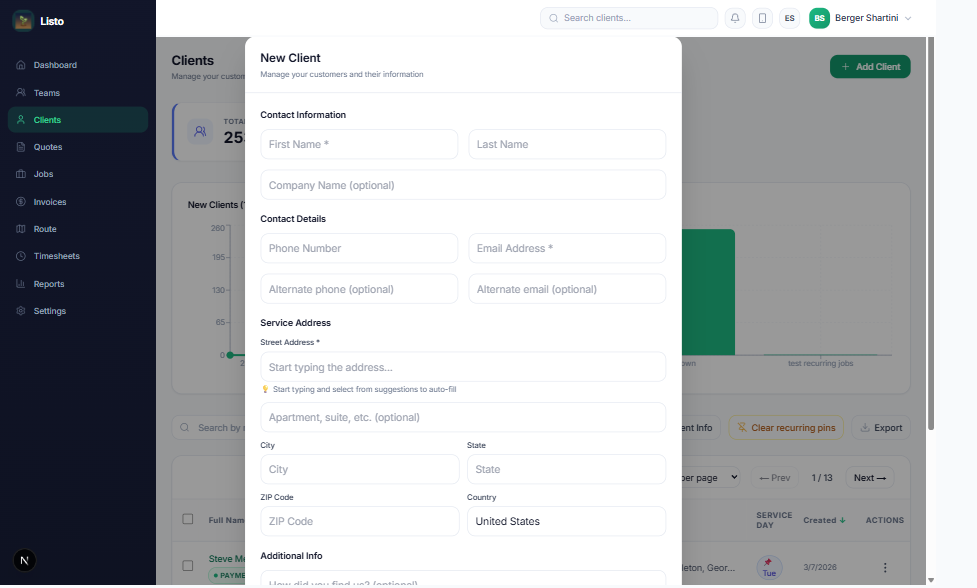
Task: Click the Add Client button
Action: pyautogui.click(x=870, y=67)
